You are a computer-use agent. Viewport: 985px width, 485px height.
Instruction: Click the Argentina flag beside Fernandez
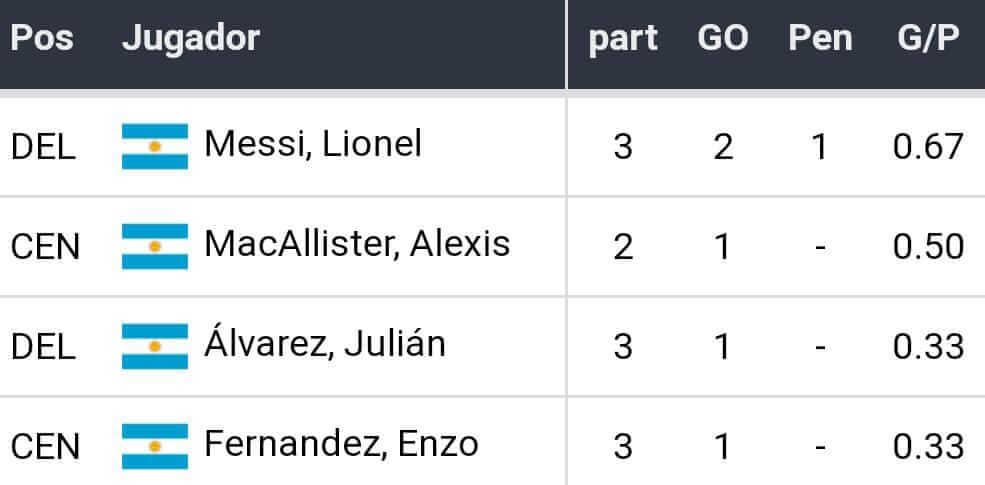pos(155,445)
